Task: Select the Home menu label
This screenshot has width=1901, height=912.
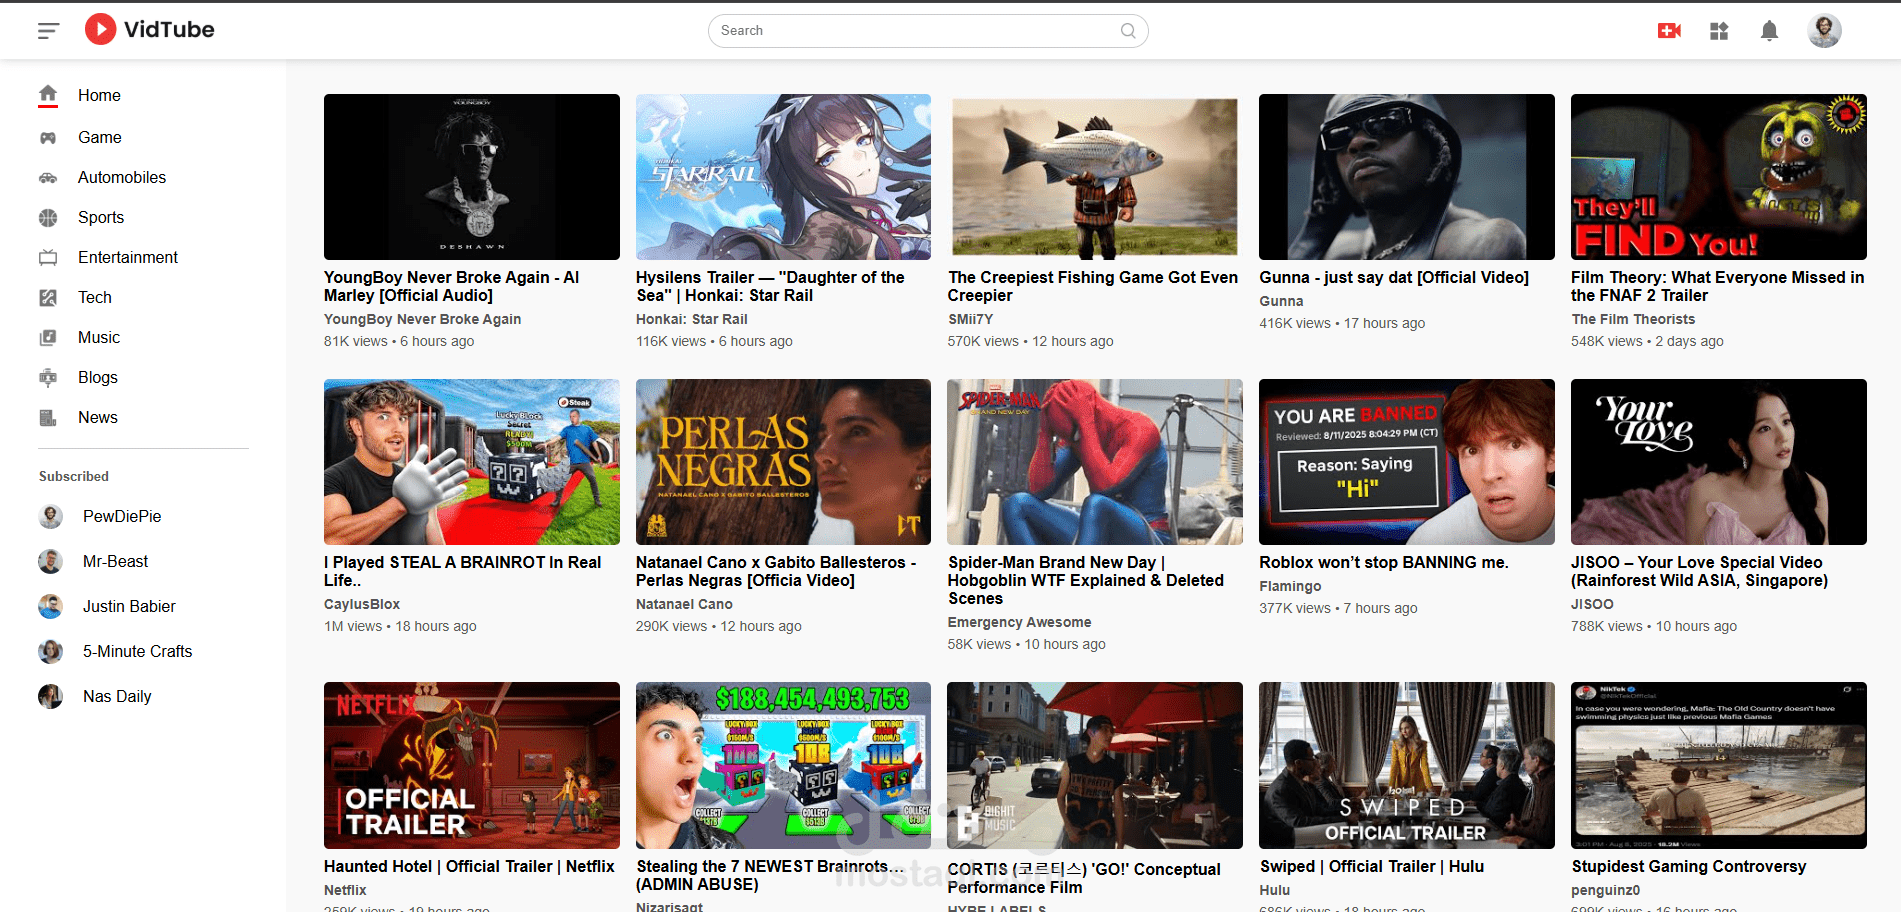Action: point(99,95)
